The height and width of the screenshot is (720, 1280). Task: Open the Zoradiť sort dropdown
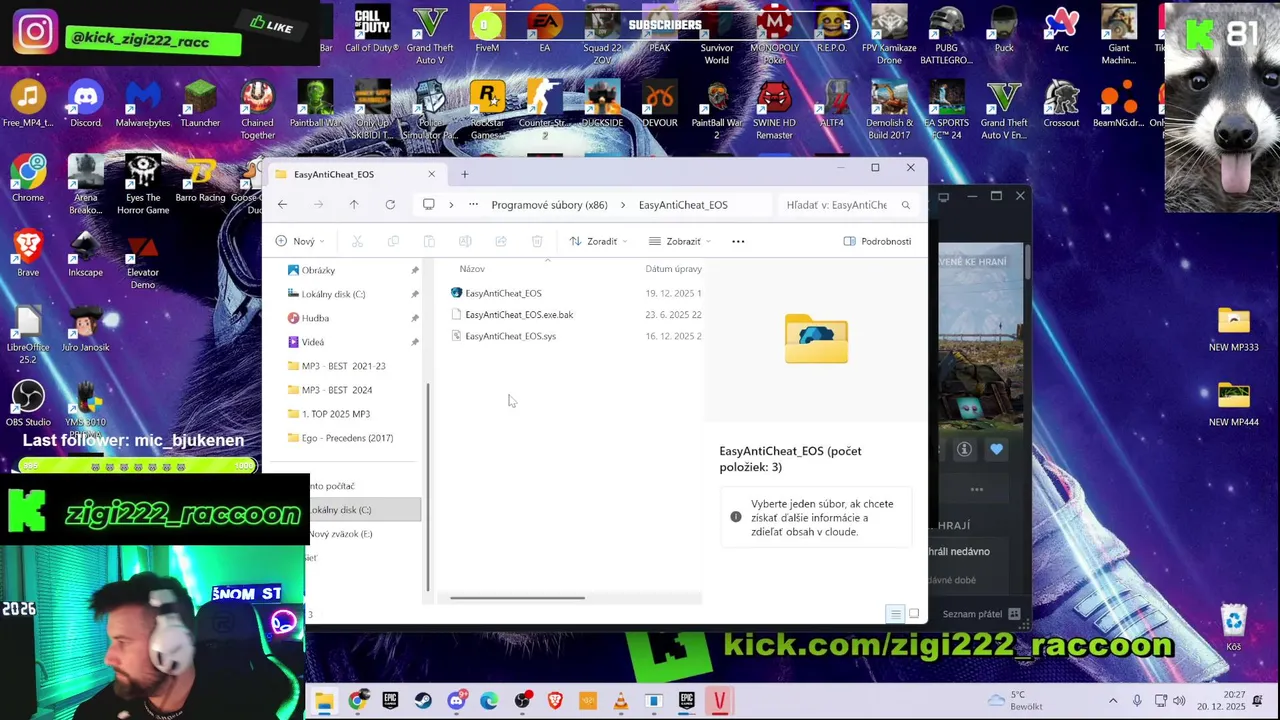[x=598, y=241]
